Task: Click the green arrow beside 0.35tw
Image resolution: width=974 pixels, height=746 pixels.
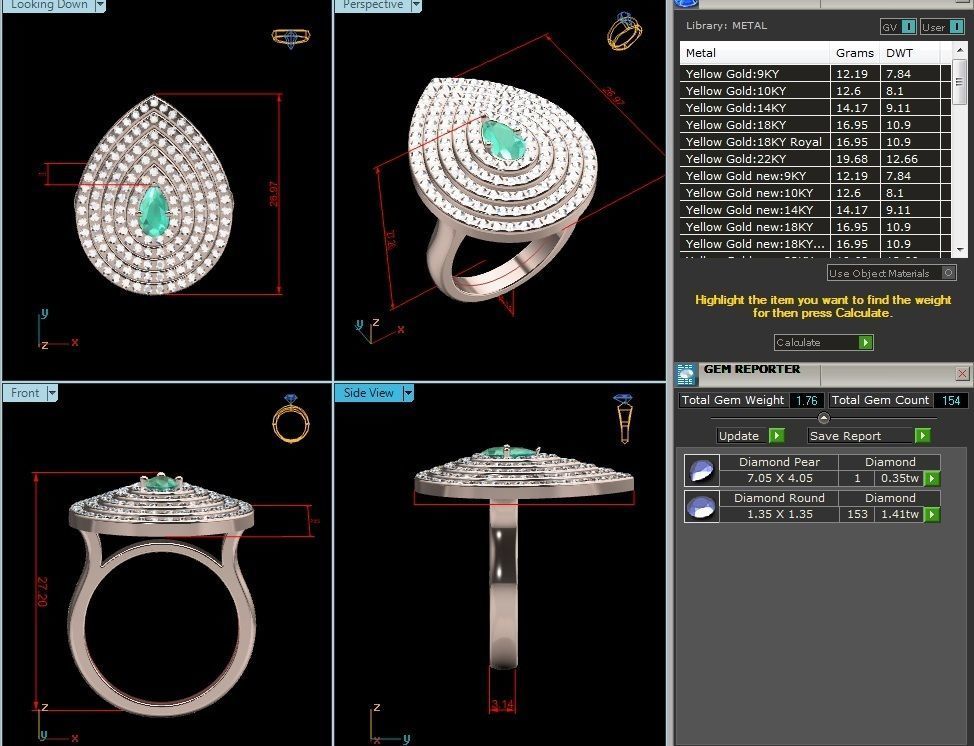Action: click(932, 478)
